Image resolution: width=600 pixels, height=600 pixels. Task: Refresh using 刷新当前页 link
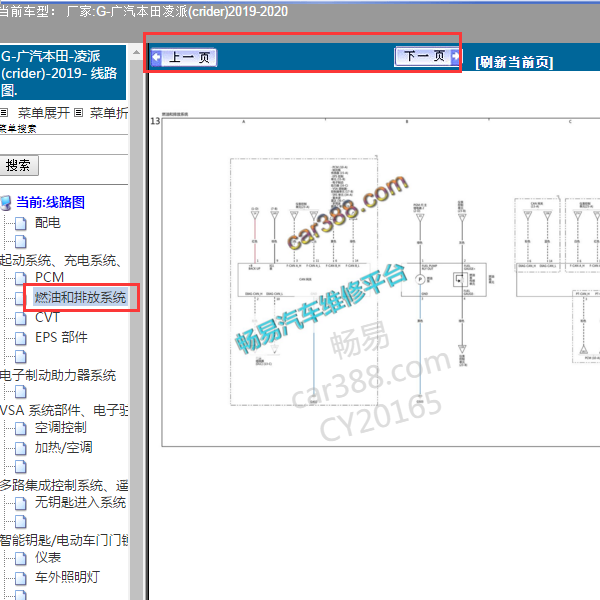514,62
